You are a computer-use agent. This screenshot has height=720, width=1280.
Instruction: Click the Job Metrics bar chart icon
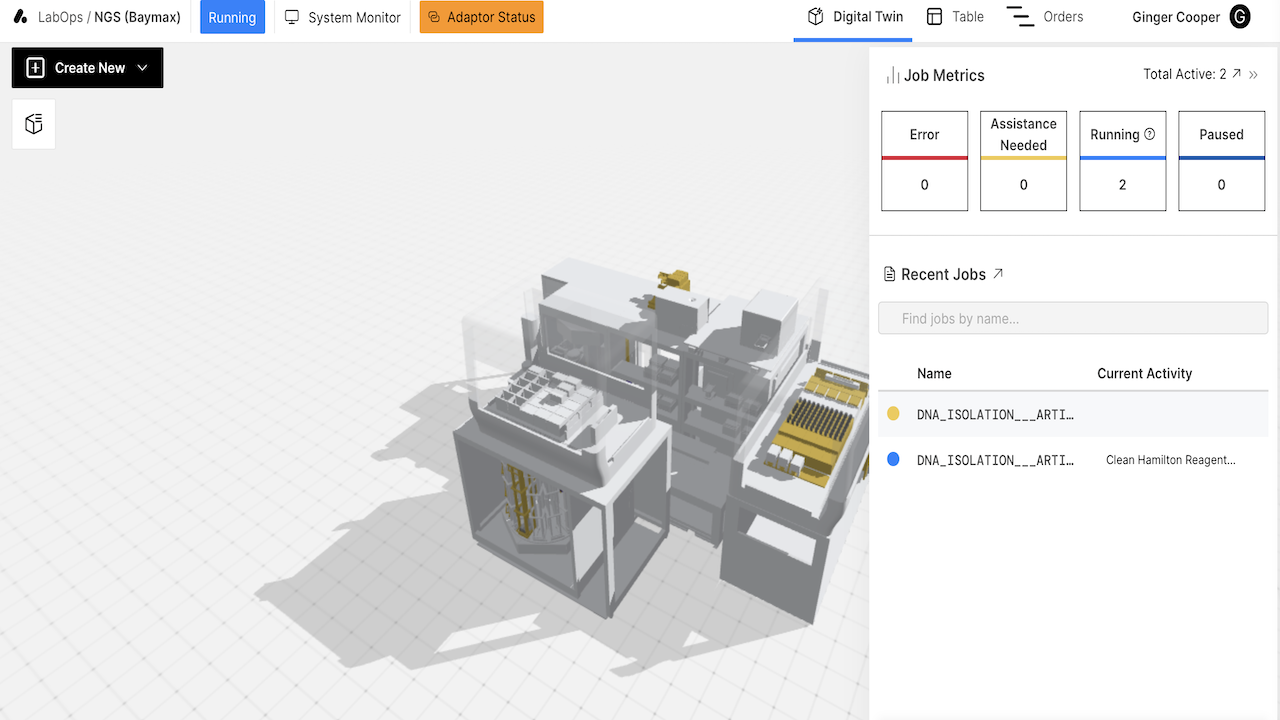point(892,75)
